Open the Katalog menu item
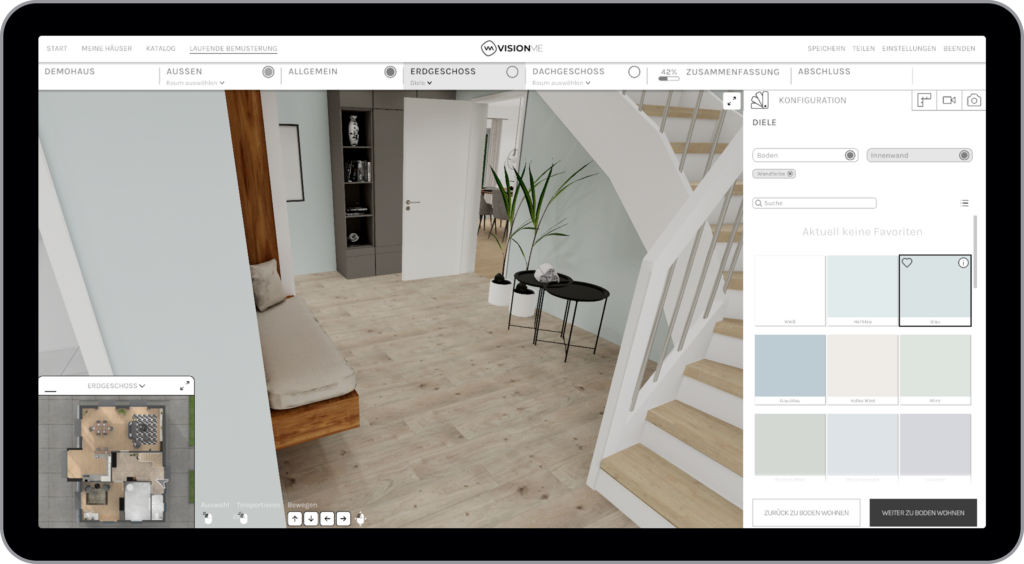Screen dimensions: 1024x564 point(160,48)
